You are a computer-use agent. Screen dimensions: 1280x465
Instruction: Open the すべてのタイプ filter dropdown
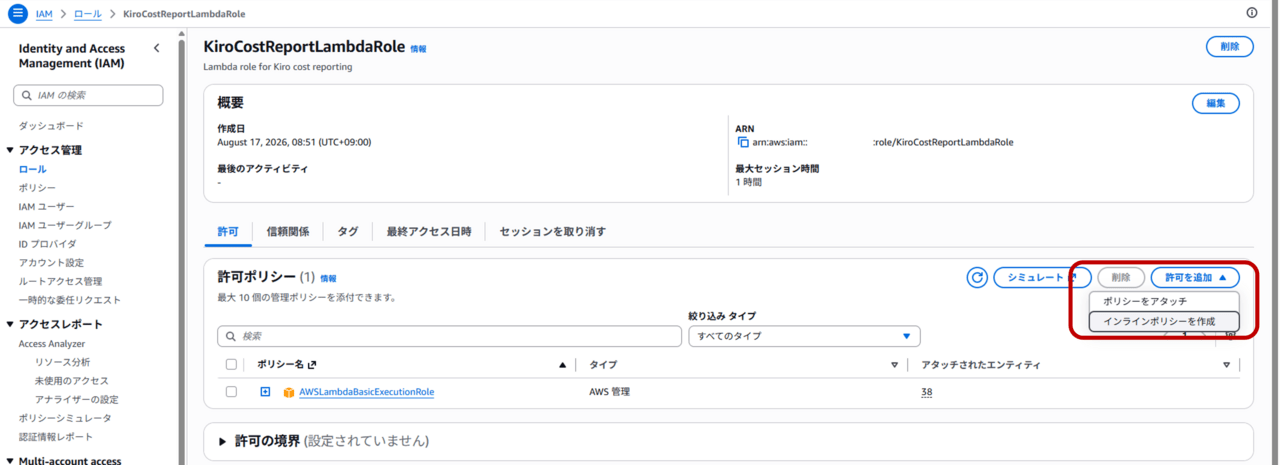click(x=804, y=336)
